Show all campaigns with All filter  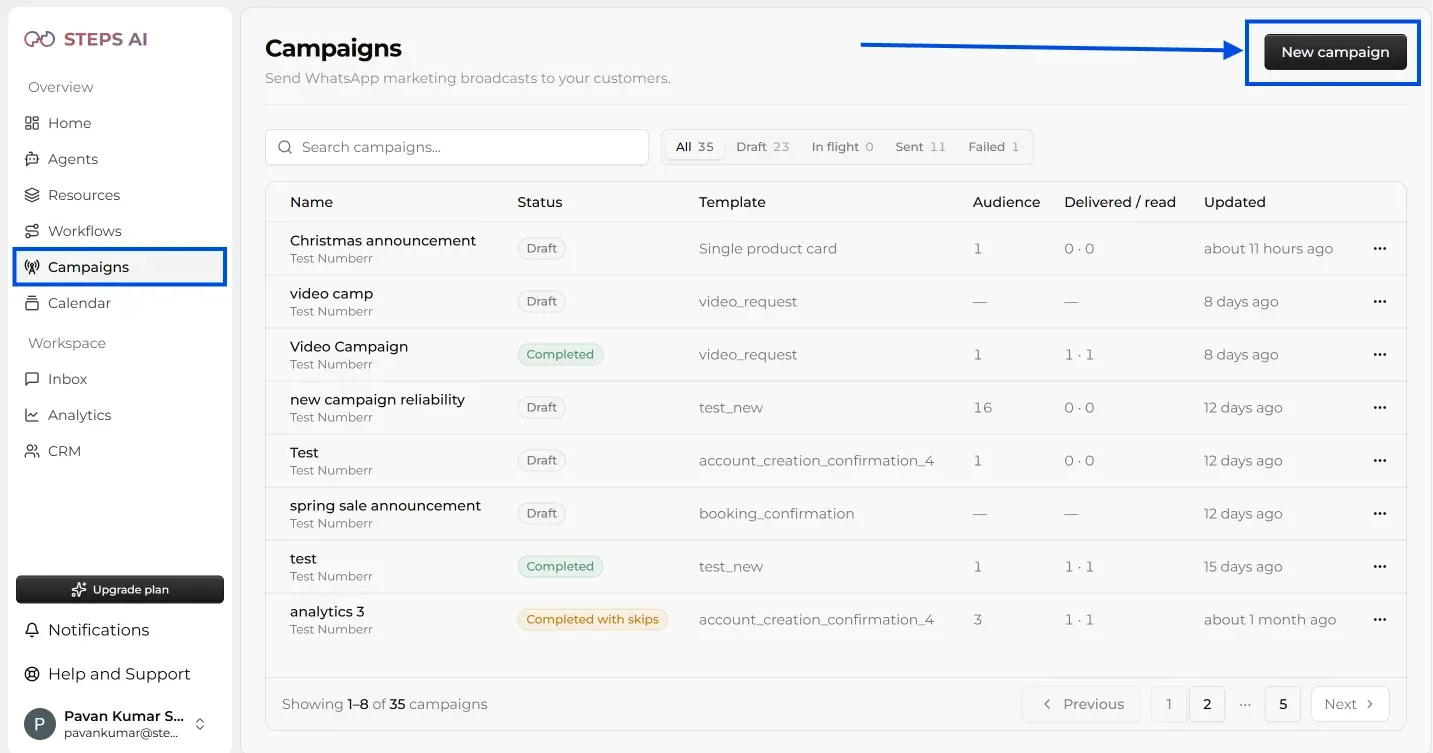tap(694, 147)
